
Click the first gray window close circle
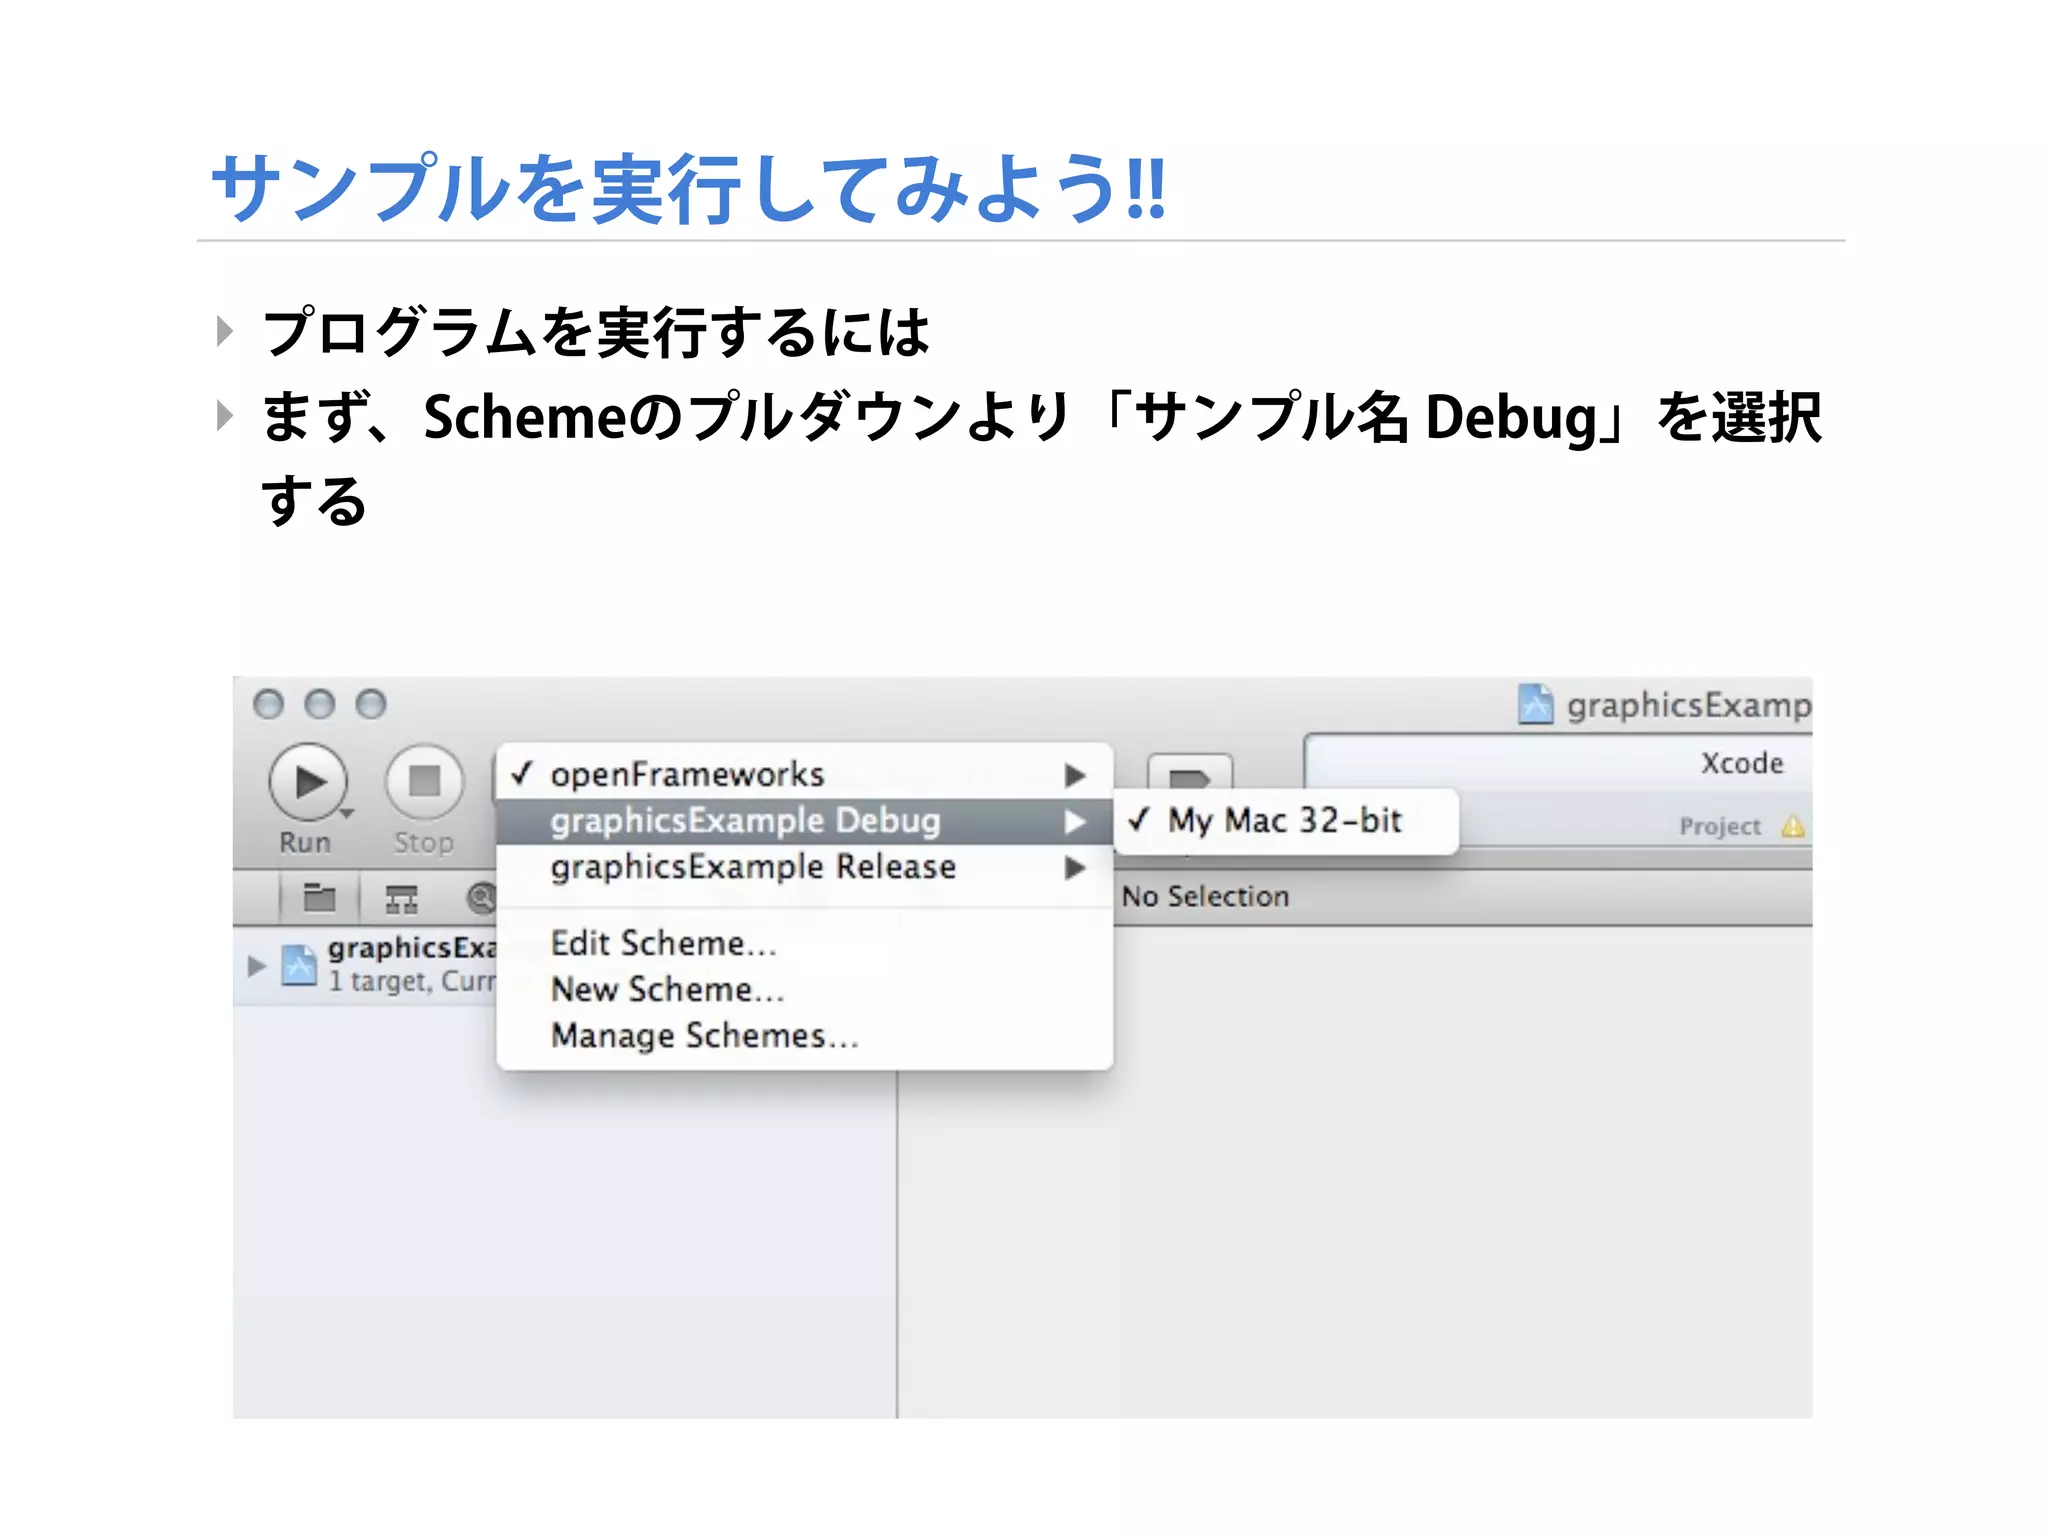(x=268, y=704)
